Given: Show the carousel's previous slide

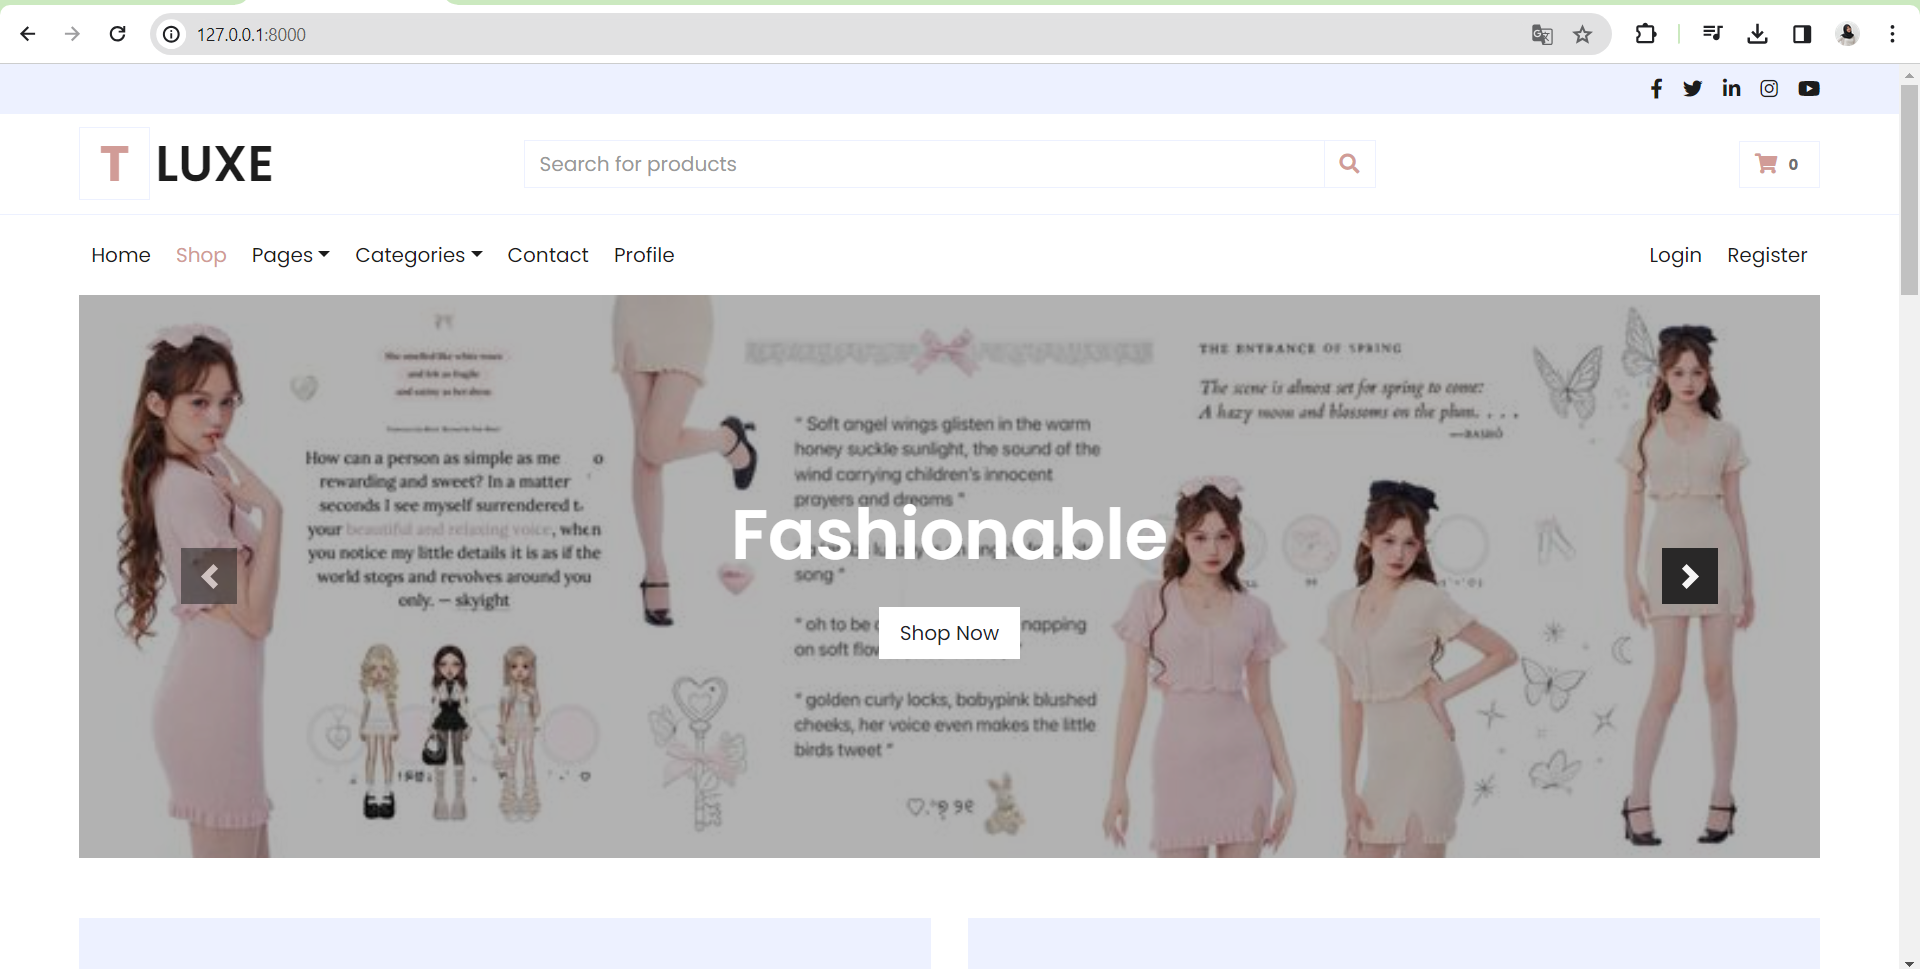Looking at the screenshot, I should tap(209, 576).
